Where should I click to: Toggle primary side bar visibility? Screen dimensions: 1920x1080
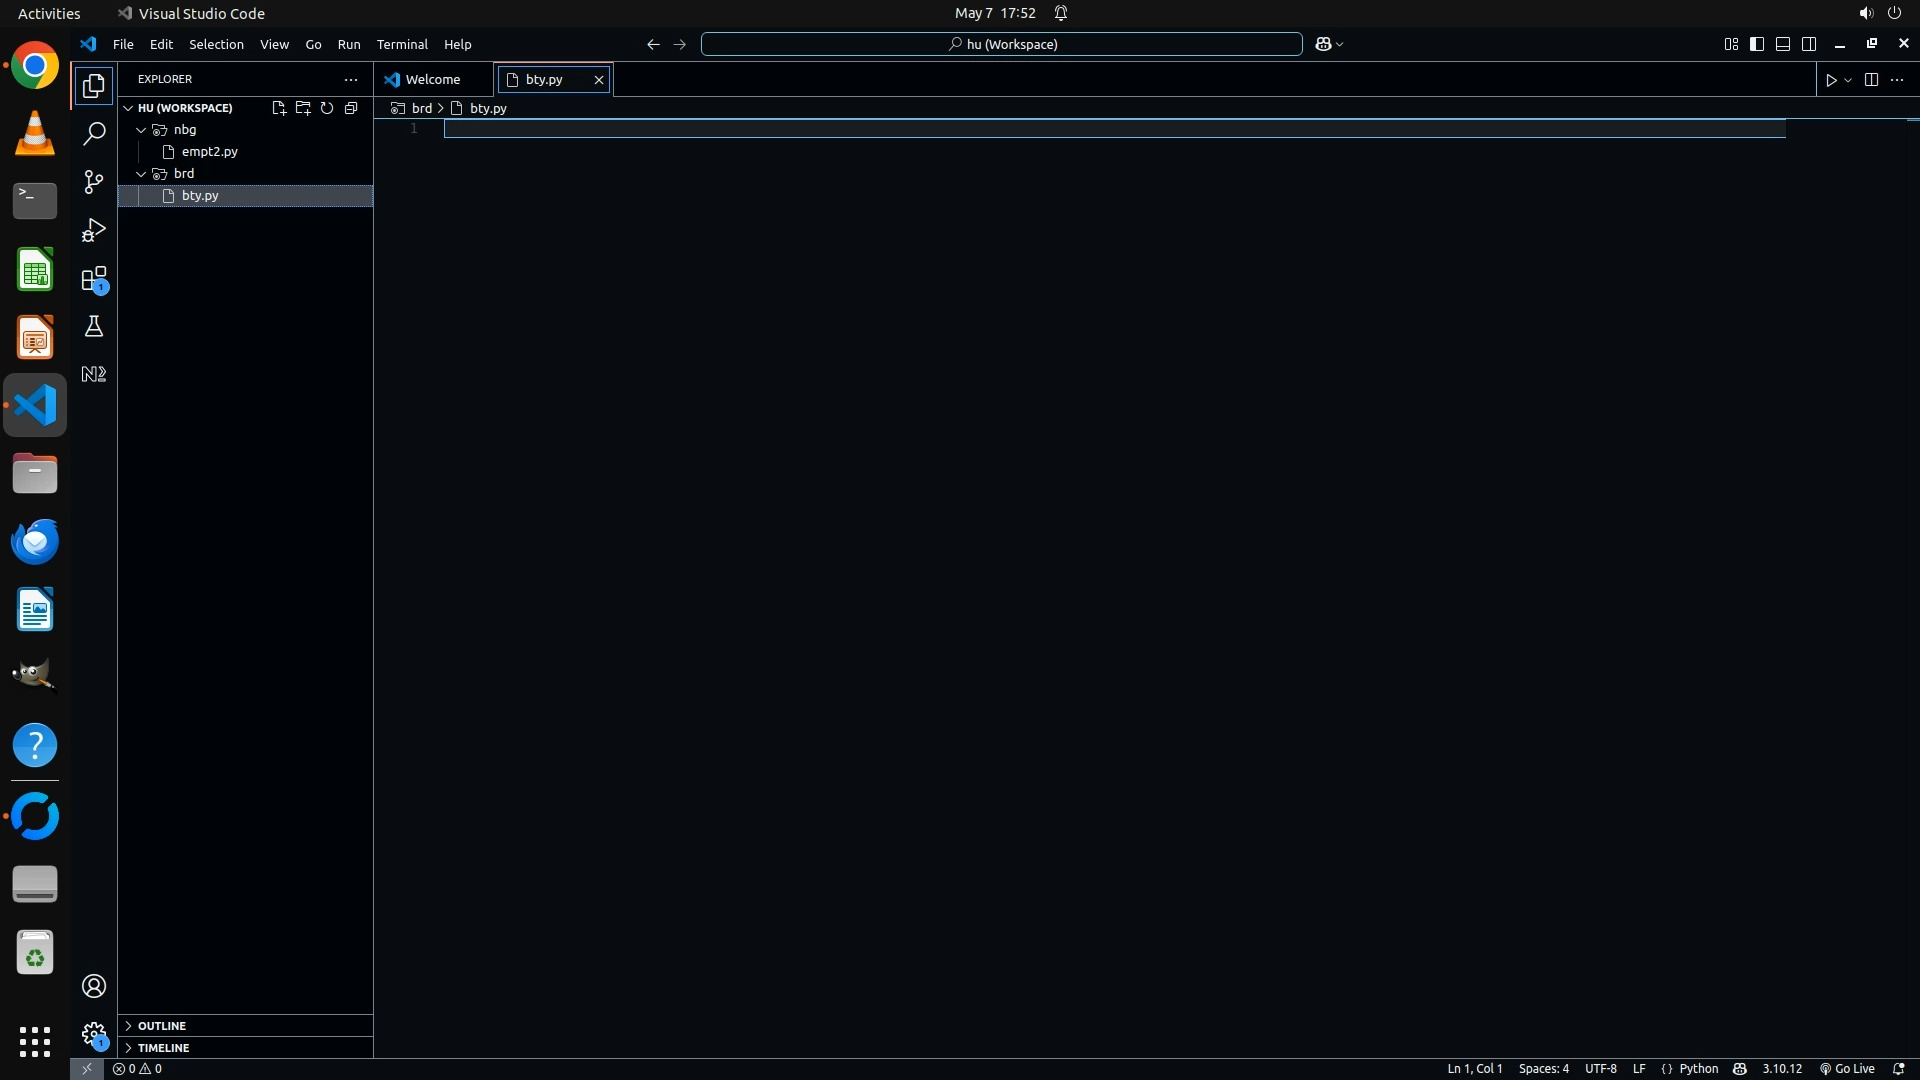point(1757,44)
